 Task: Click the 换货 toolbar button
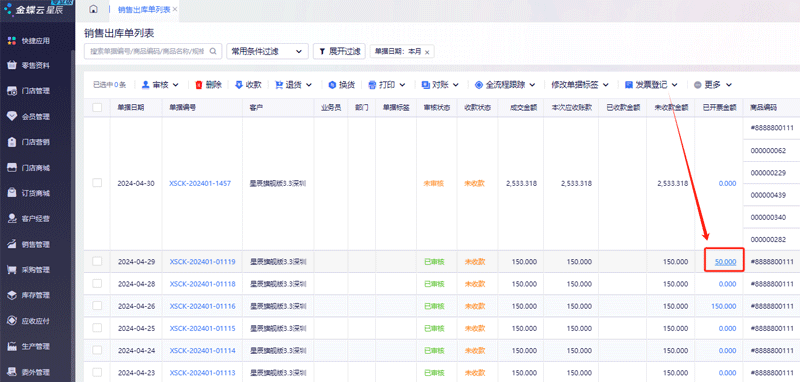[x=341, y=85]
